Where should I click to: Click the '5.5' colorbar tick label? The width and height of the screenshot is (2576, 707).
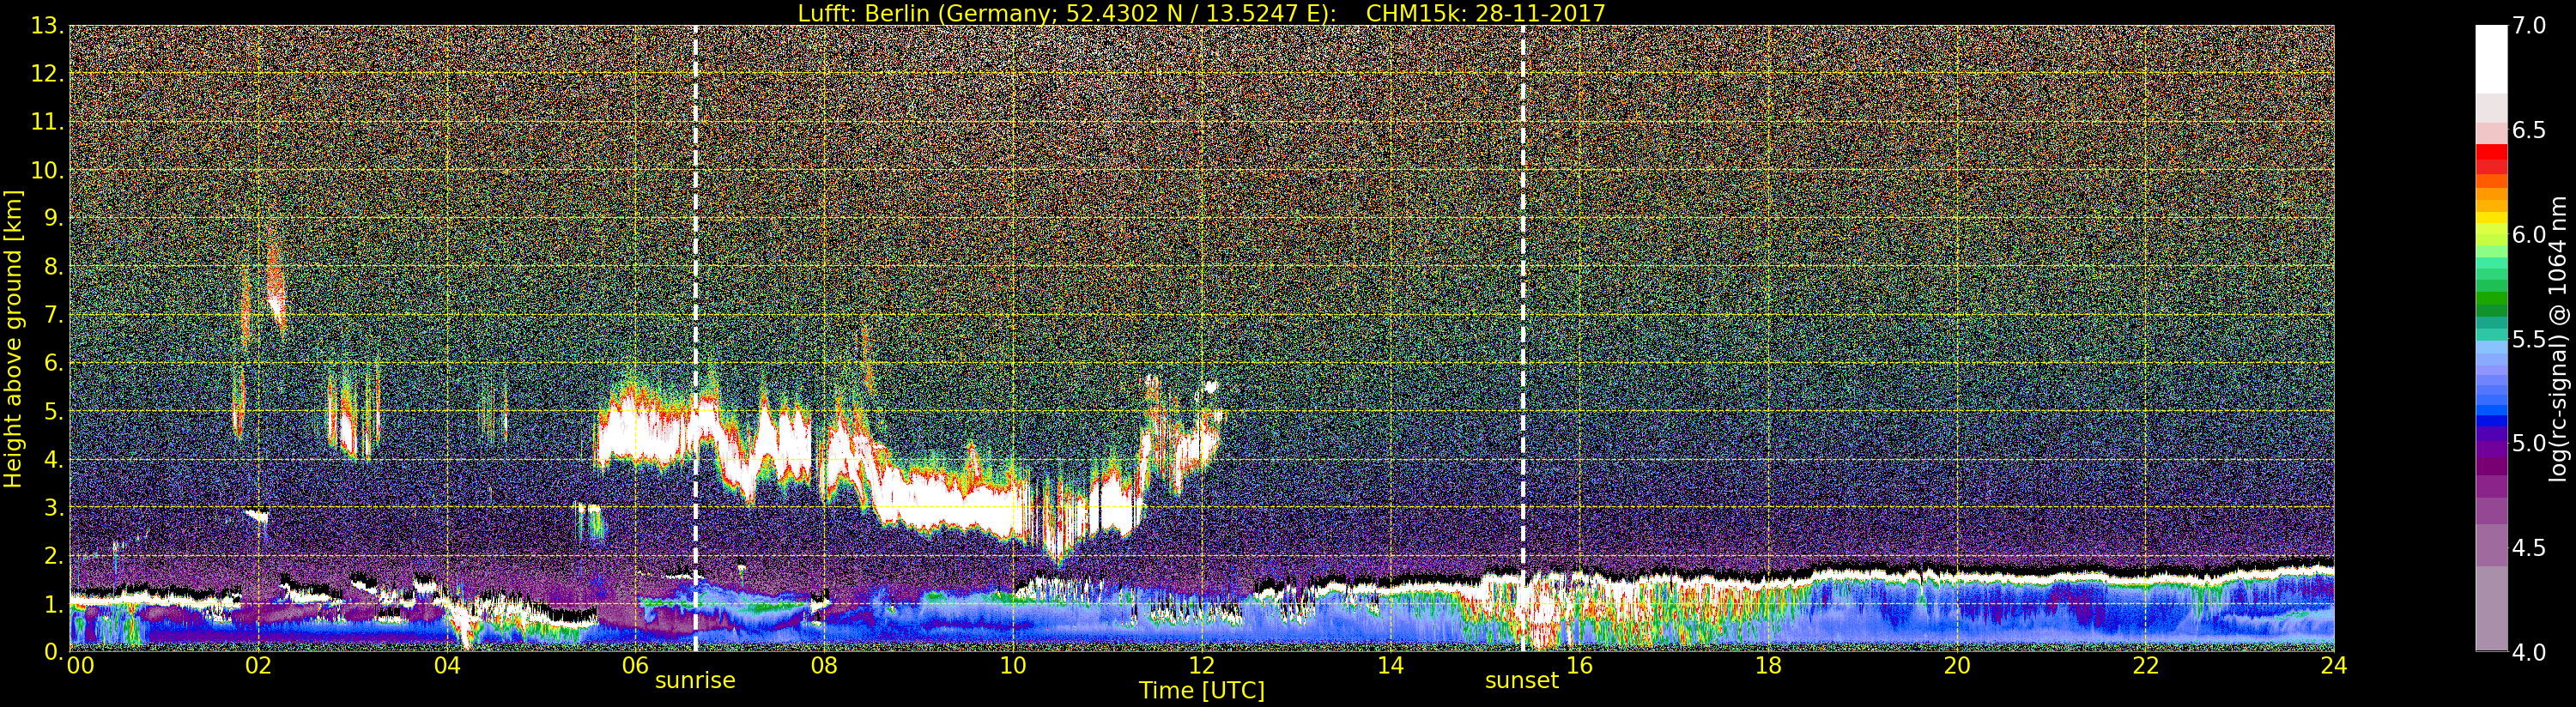(2529, 340)
